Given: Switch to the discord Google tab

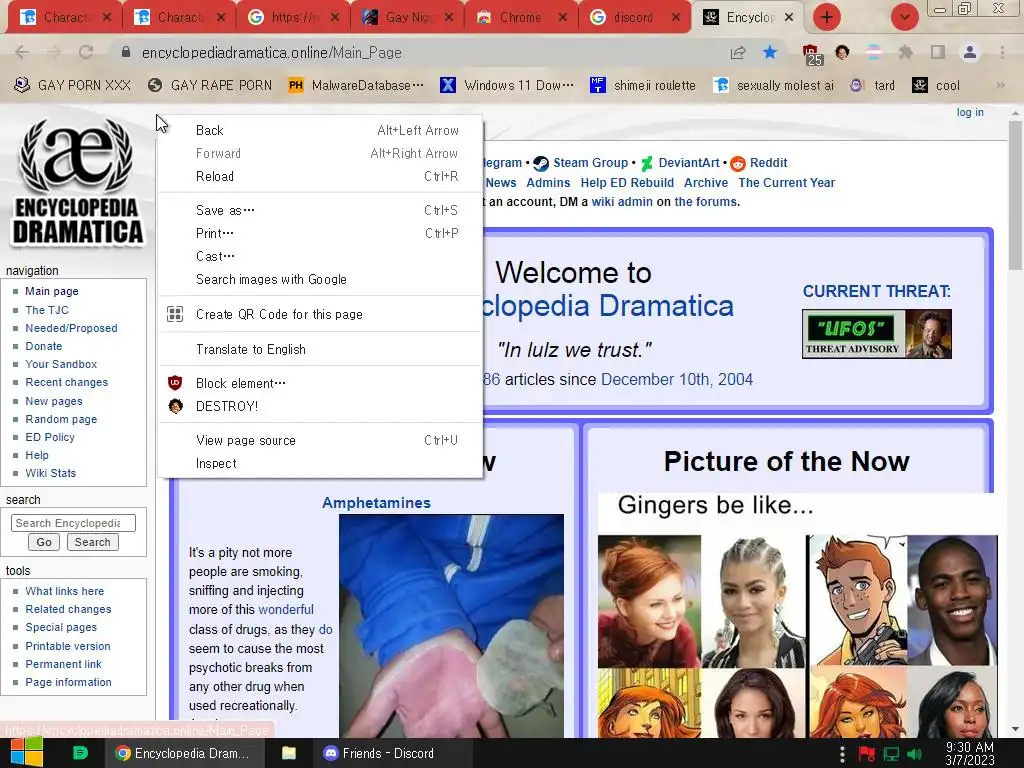Looking at the screenshot, I should [x=633, y=17].
